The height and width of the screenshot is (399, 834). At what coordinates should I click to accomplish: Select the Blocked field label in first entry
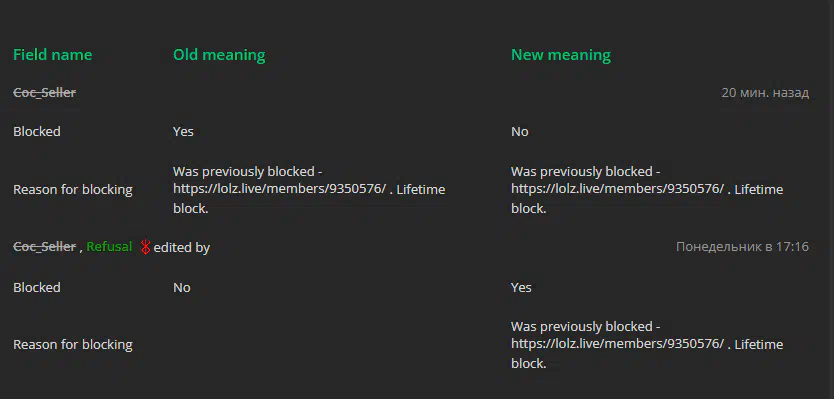click(x=37, y=131)
